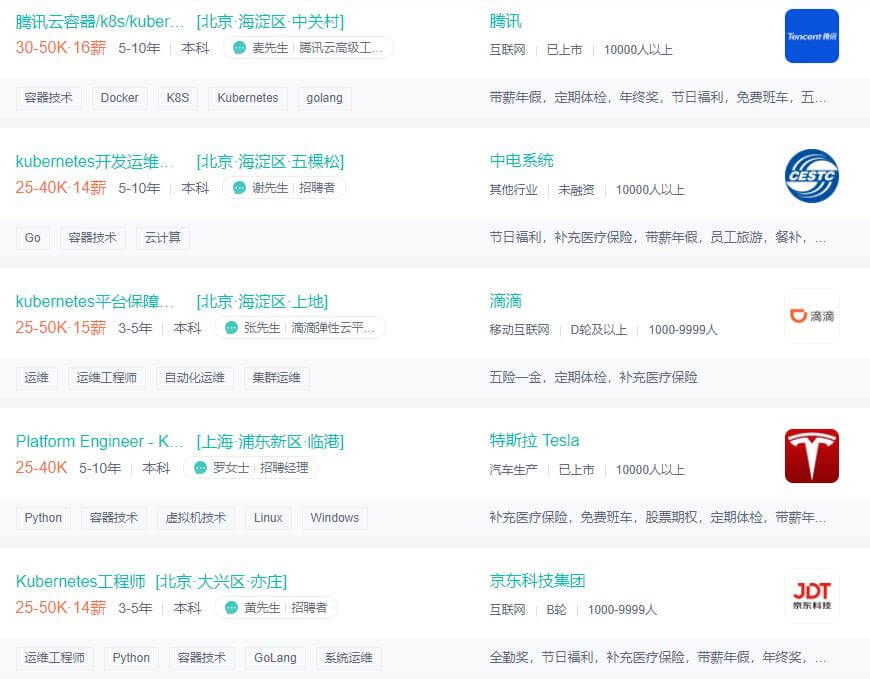
Task: Click the golang tag
Action: click(324, 98)
